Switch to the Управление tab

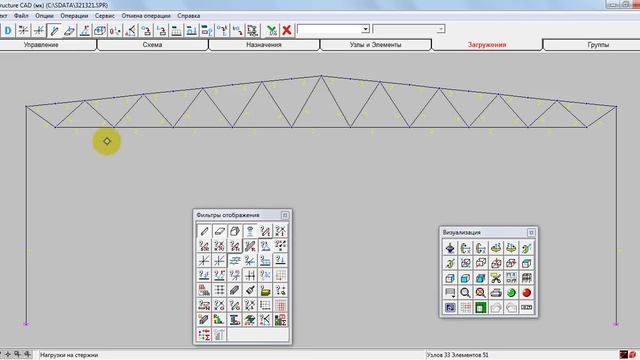click(41, 45)
